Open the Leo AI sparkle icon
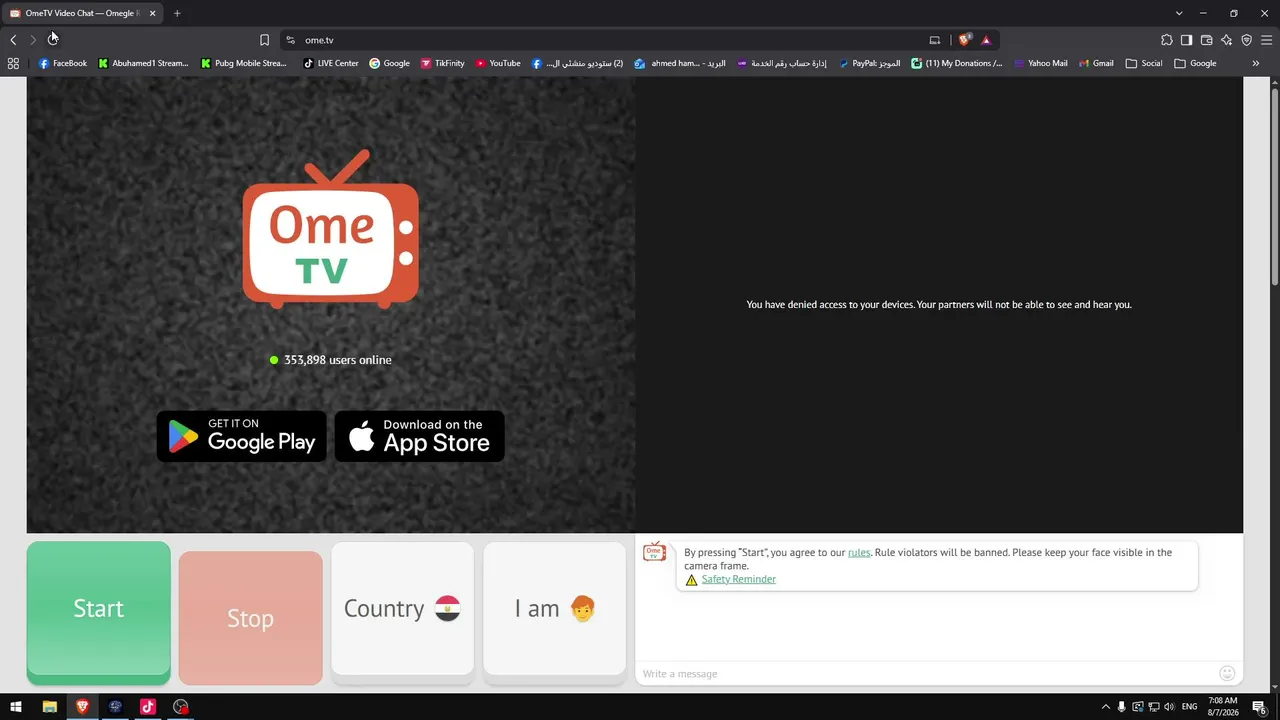This screenshot has width=1280, height=720. point(1227,40)
